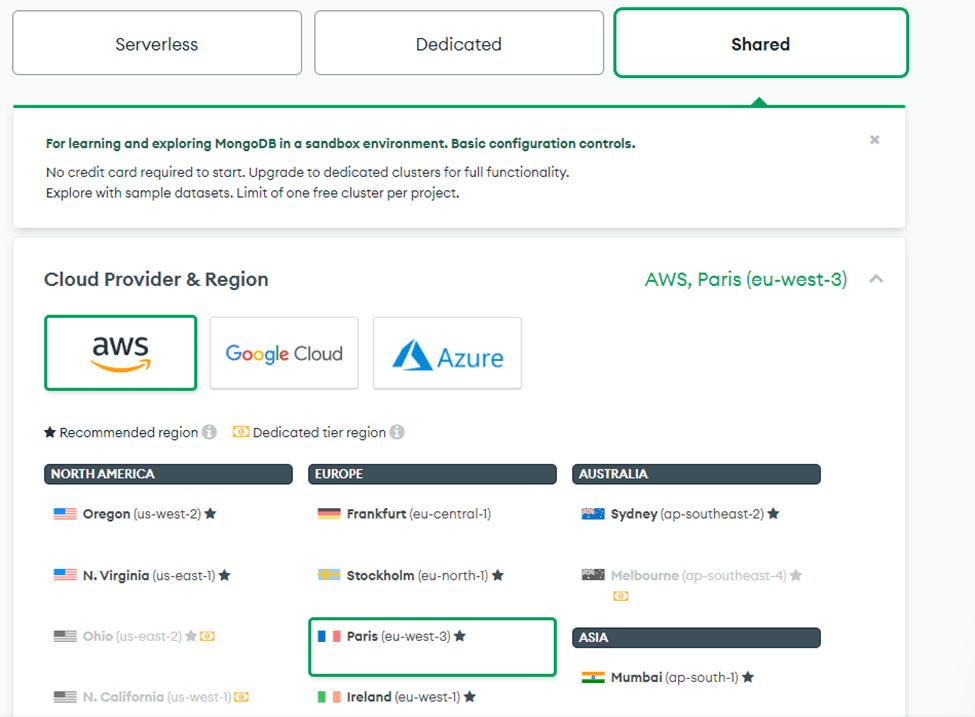Click the recommended star next to Mumbai
The width and height of the screenshot is (975, 717).
(747, 677)
